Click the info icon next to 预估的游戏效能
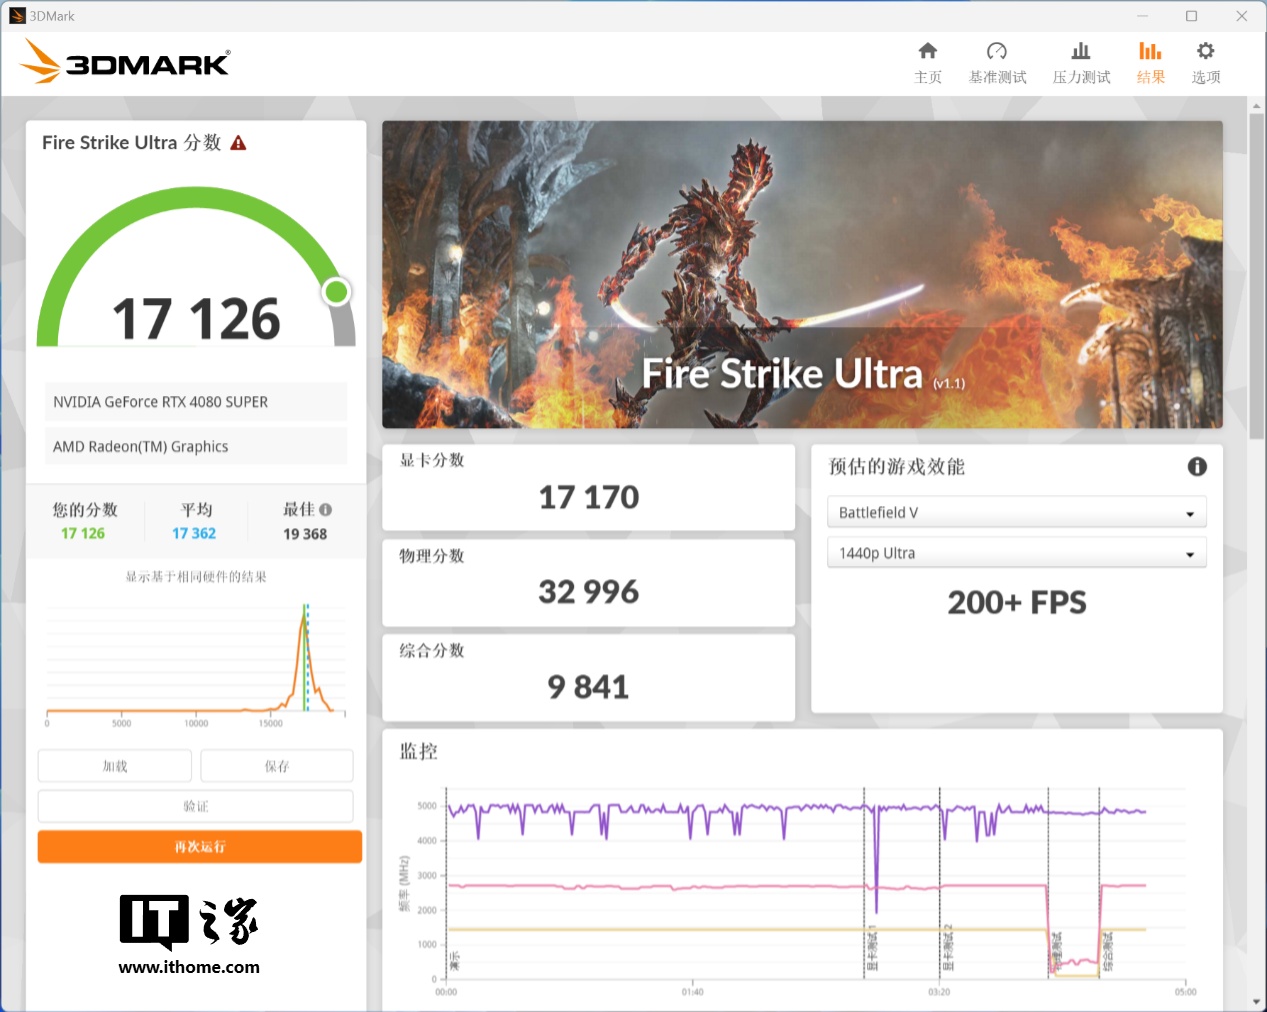This screenshot has height=1012, width=1267. [1197, 466]
